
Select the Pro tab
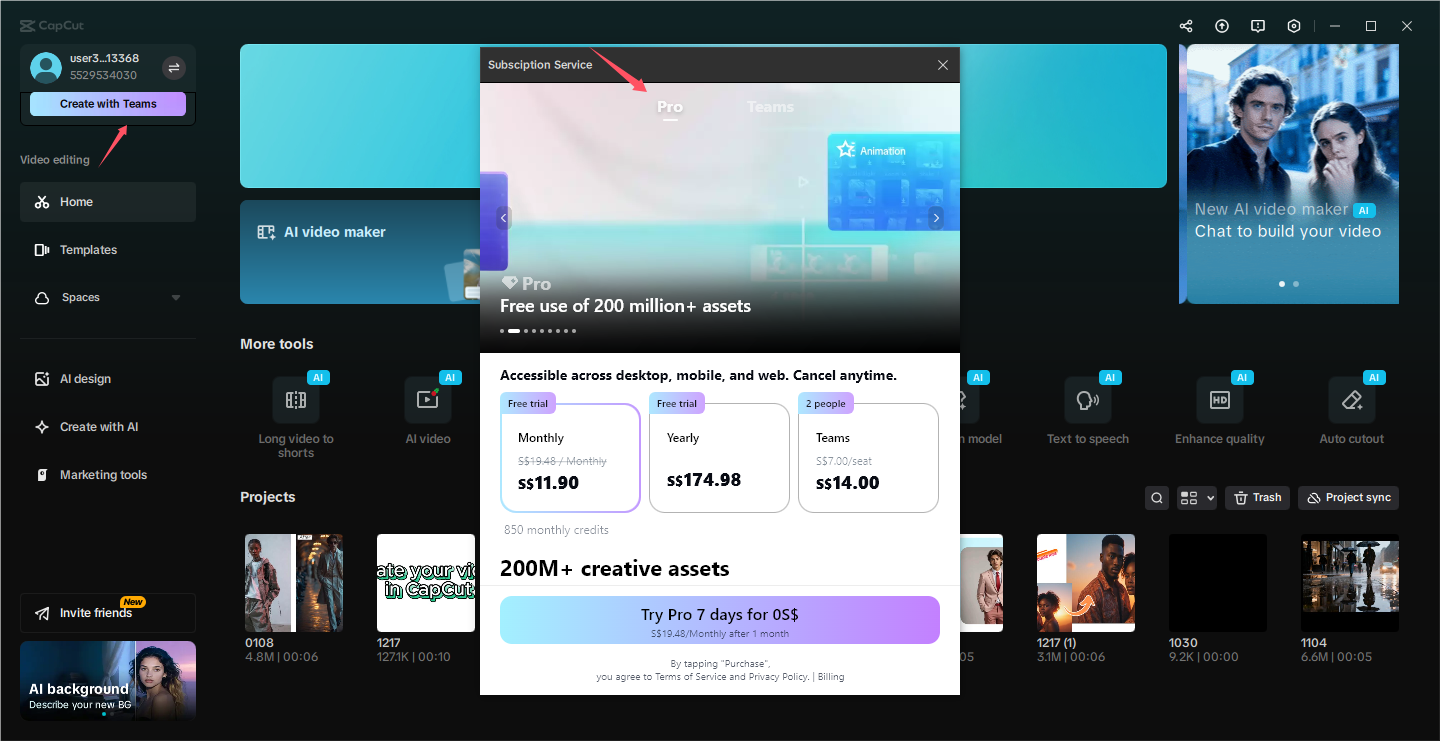pos(669,107)
